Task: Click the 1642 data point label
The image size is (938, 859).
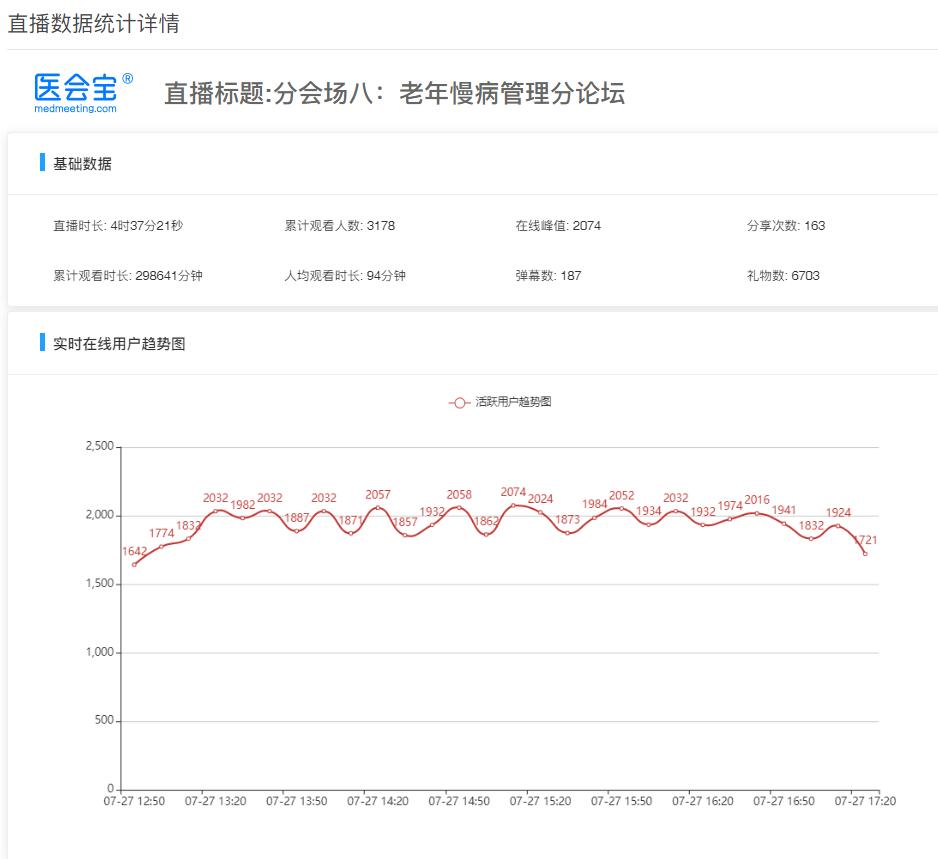Action: point(134,551)
